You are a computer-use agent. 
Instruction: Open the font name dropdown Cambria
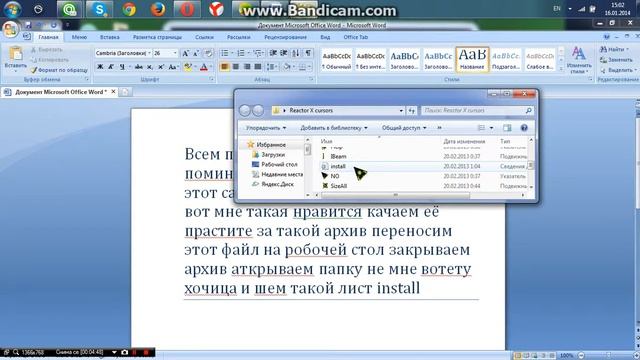tap(149, 53)
